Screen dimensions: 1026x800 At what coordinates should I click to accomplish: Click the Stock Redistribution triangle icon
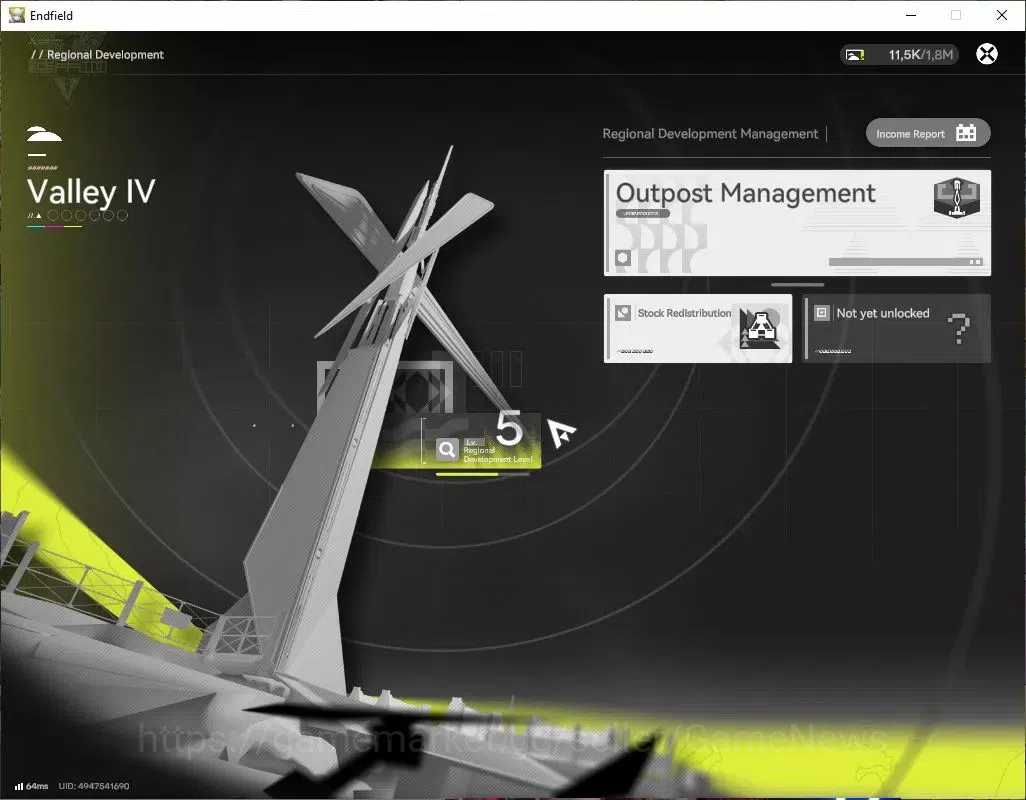click(760, 328)
